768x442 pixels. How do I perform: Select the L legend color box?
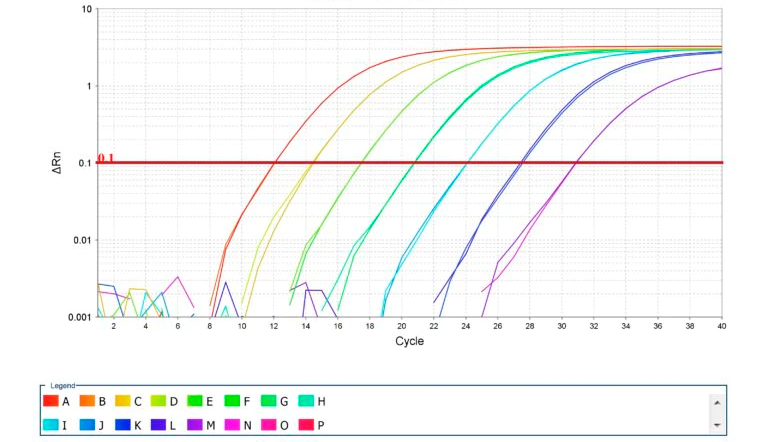[158, 425]
